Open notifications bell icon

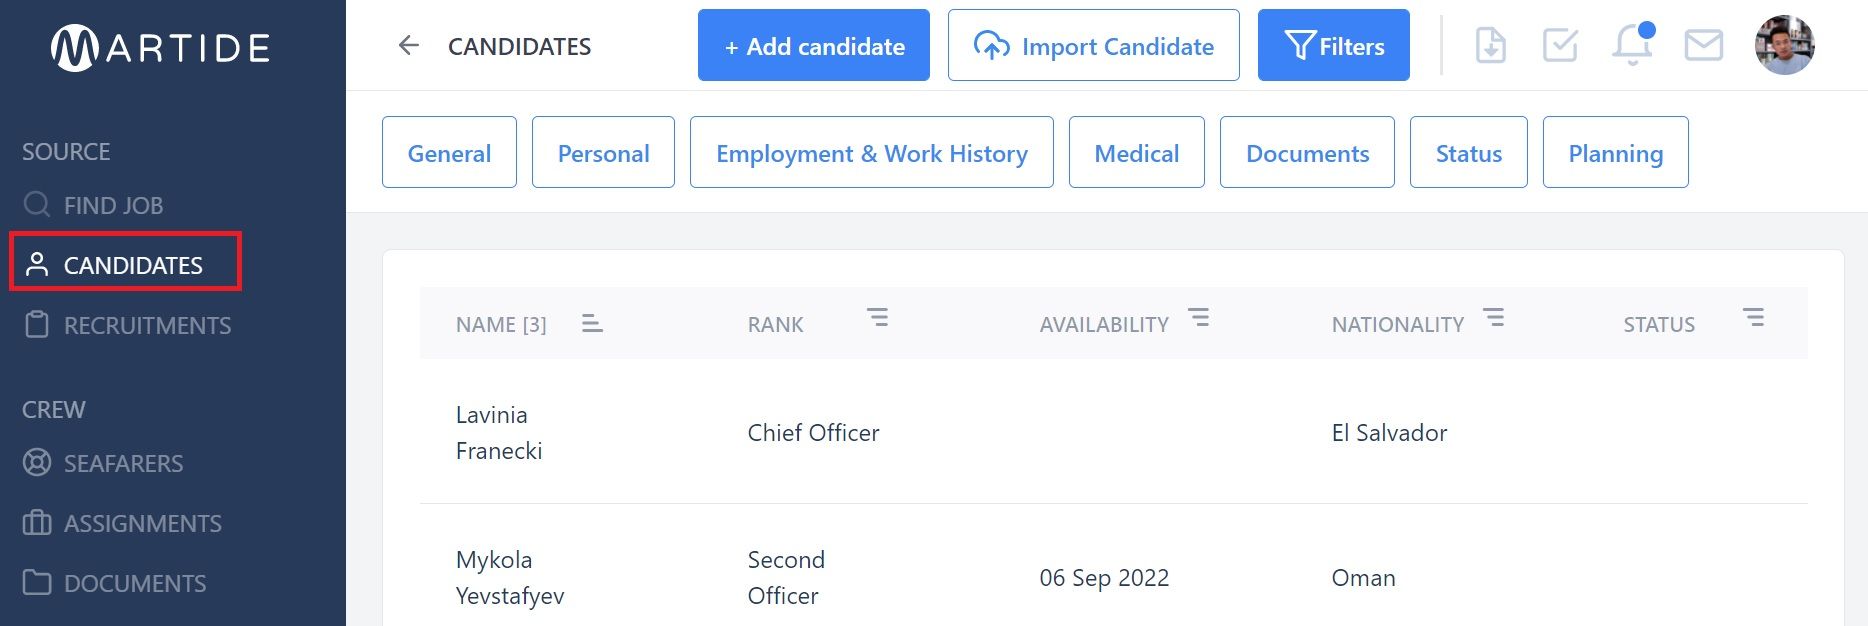tap(1632, 45)
